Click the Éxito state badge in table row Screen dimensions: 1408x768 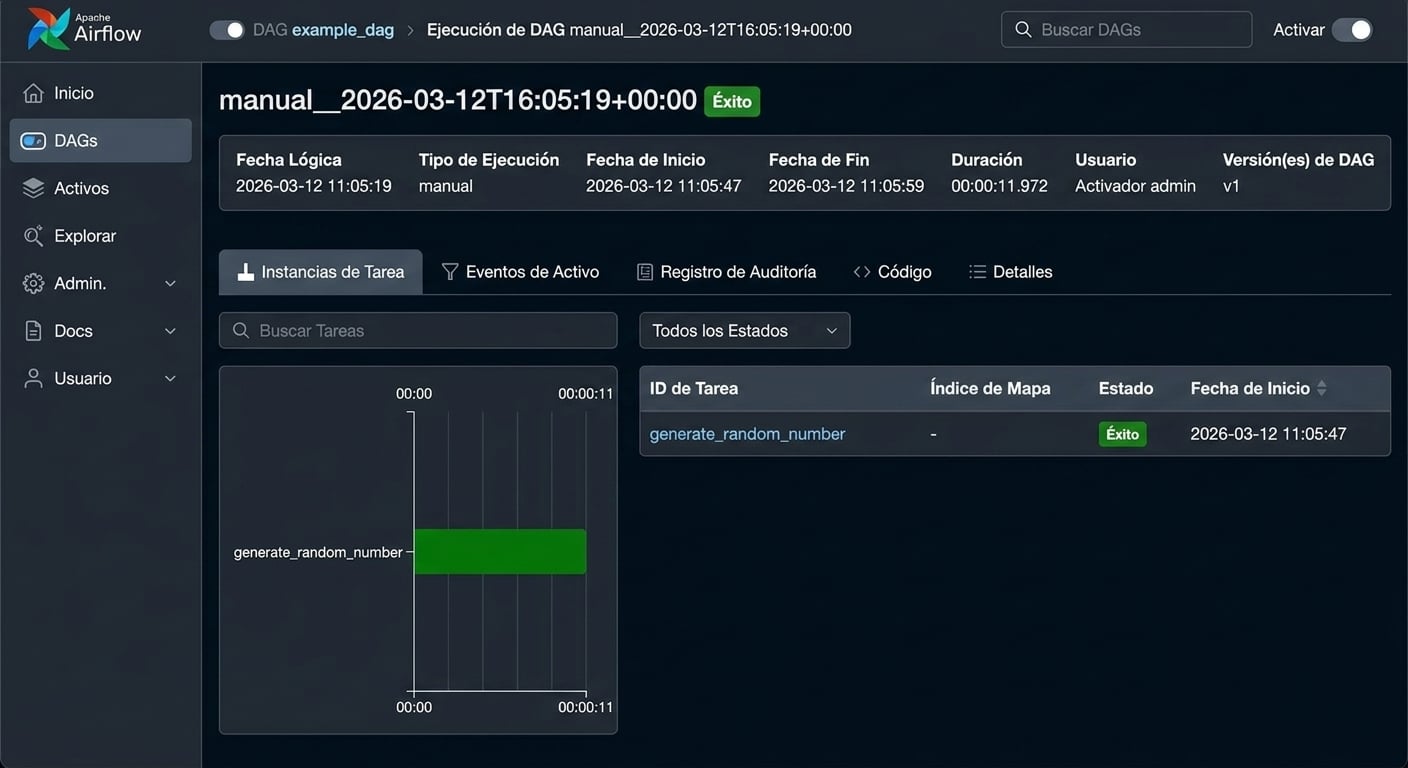[x=1122, y=434]
